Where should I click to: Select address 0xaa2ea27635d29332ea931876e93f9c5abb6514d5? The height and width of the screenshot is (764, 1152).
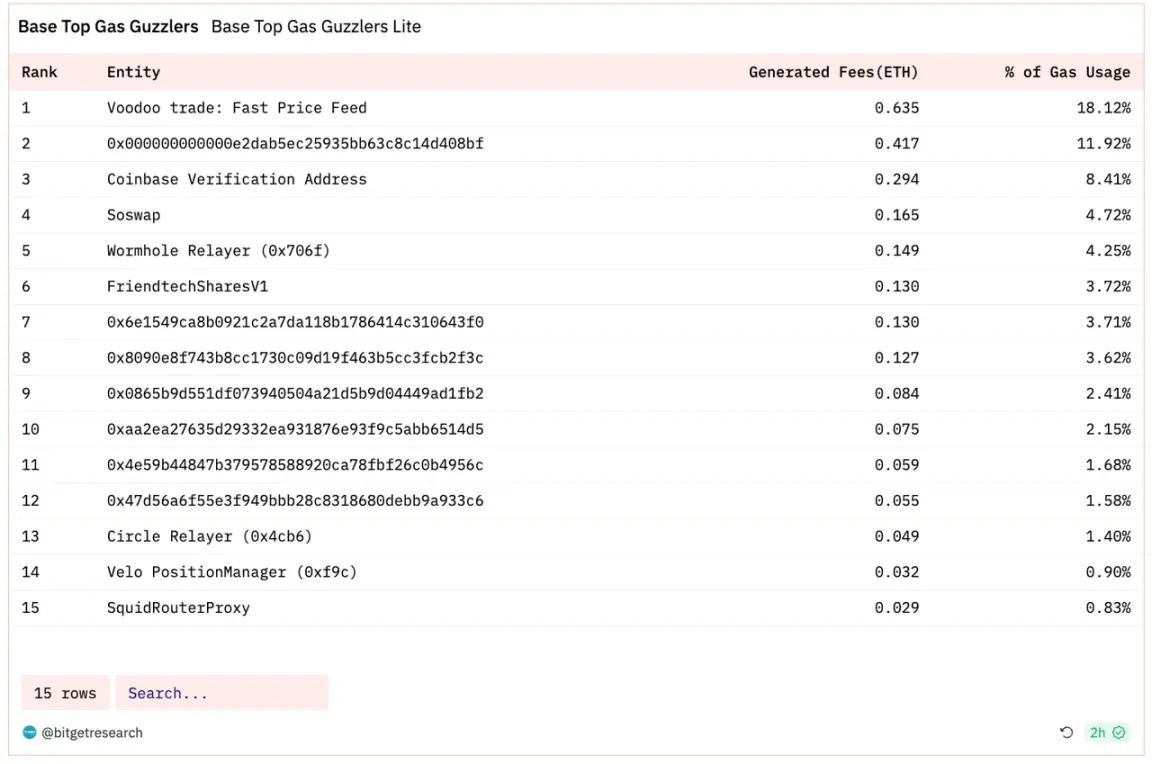click(x=295, y=429)
